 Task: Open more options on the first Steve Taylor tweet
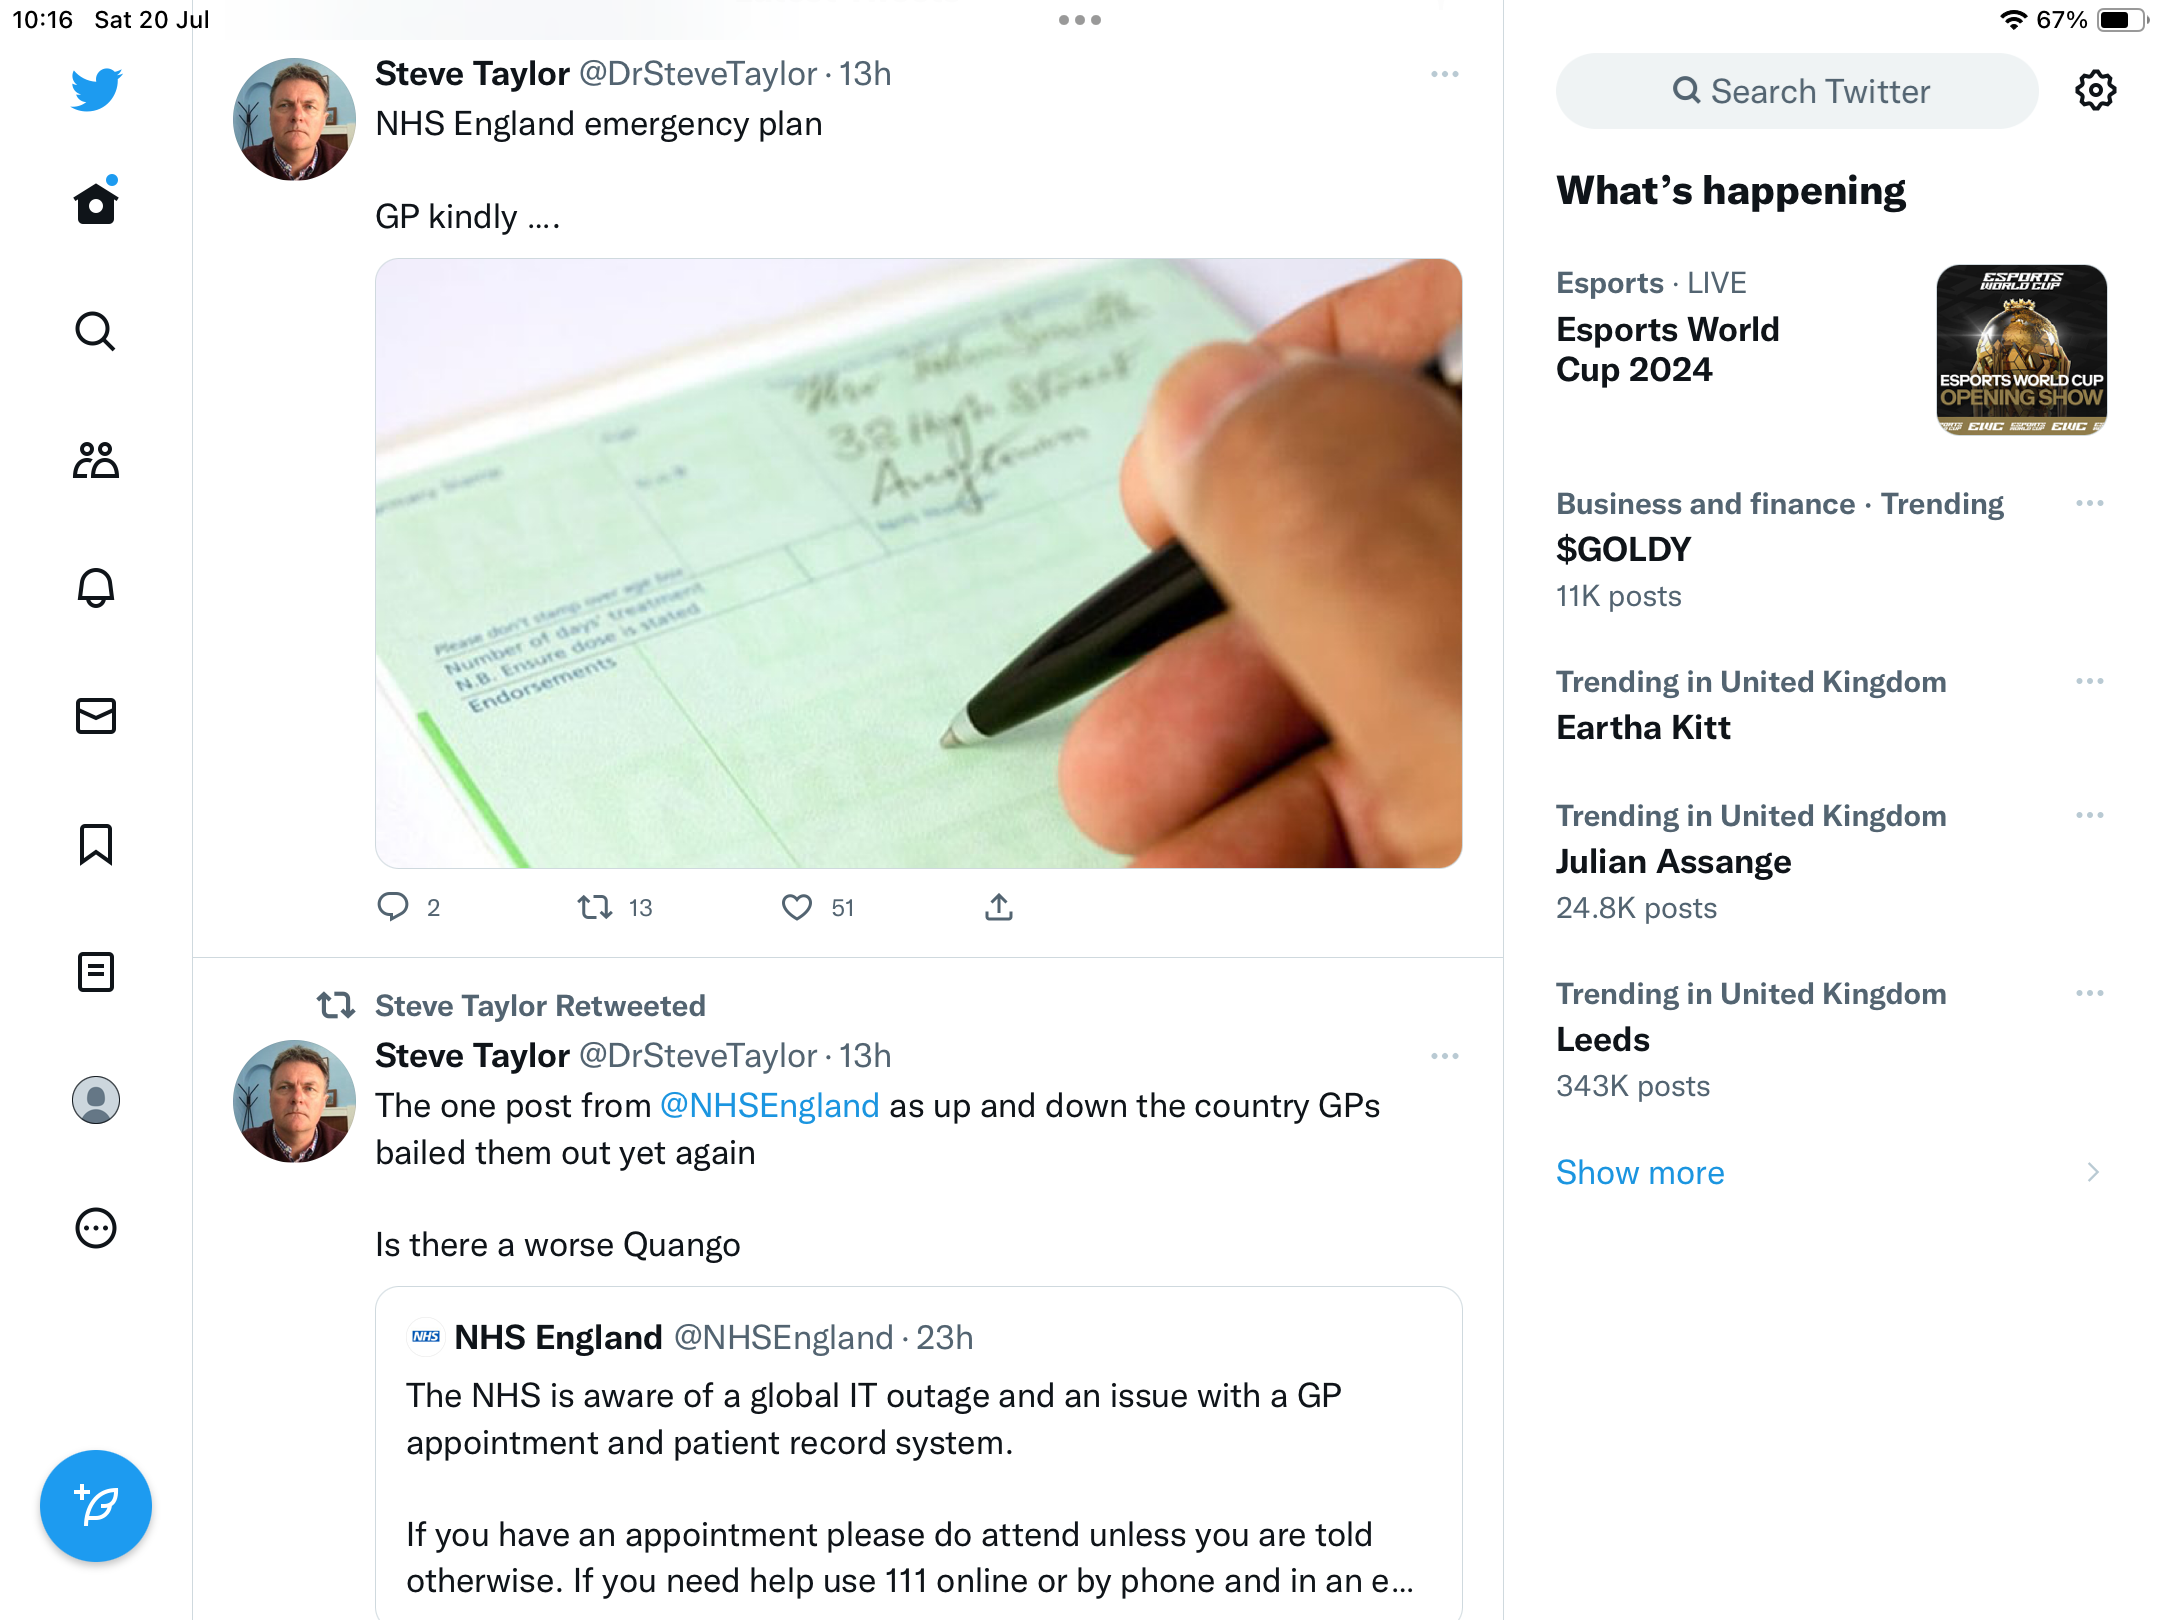click(1445, 75)
